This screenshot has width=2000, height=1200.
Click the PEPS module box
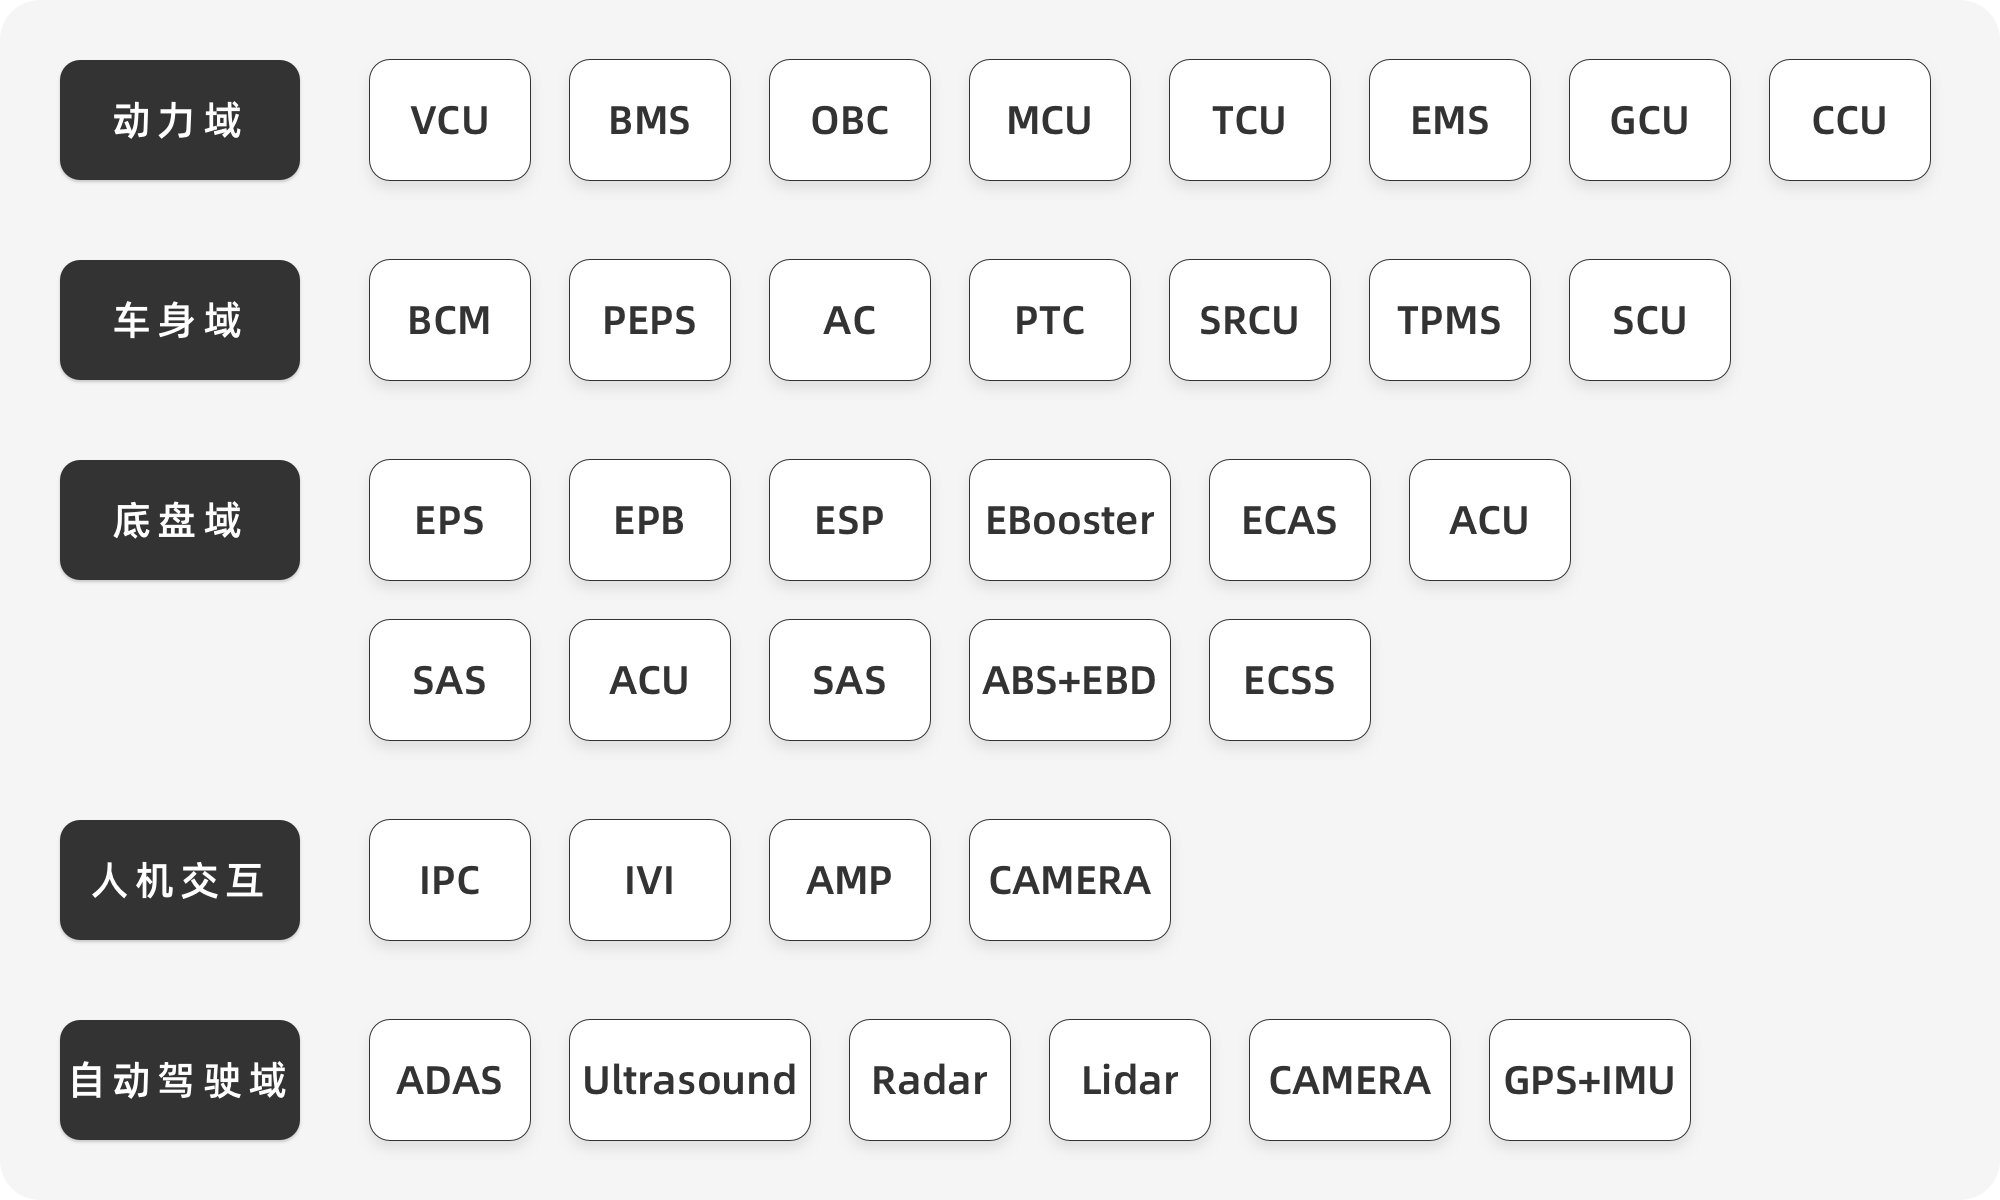click(650, 320)
